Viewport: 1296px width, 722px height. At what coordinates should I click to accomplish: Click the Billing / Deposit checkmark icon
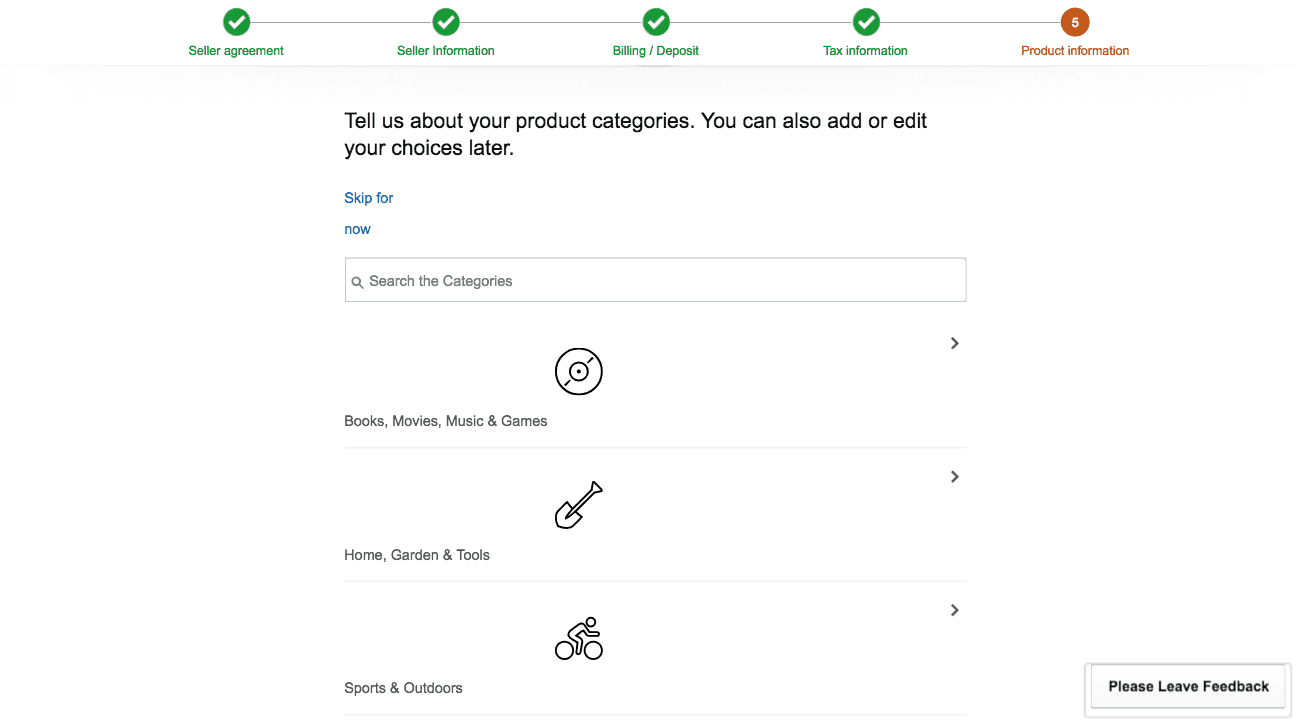[656, 22]
